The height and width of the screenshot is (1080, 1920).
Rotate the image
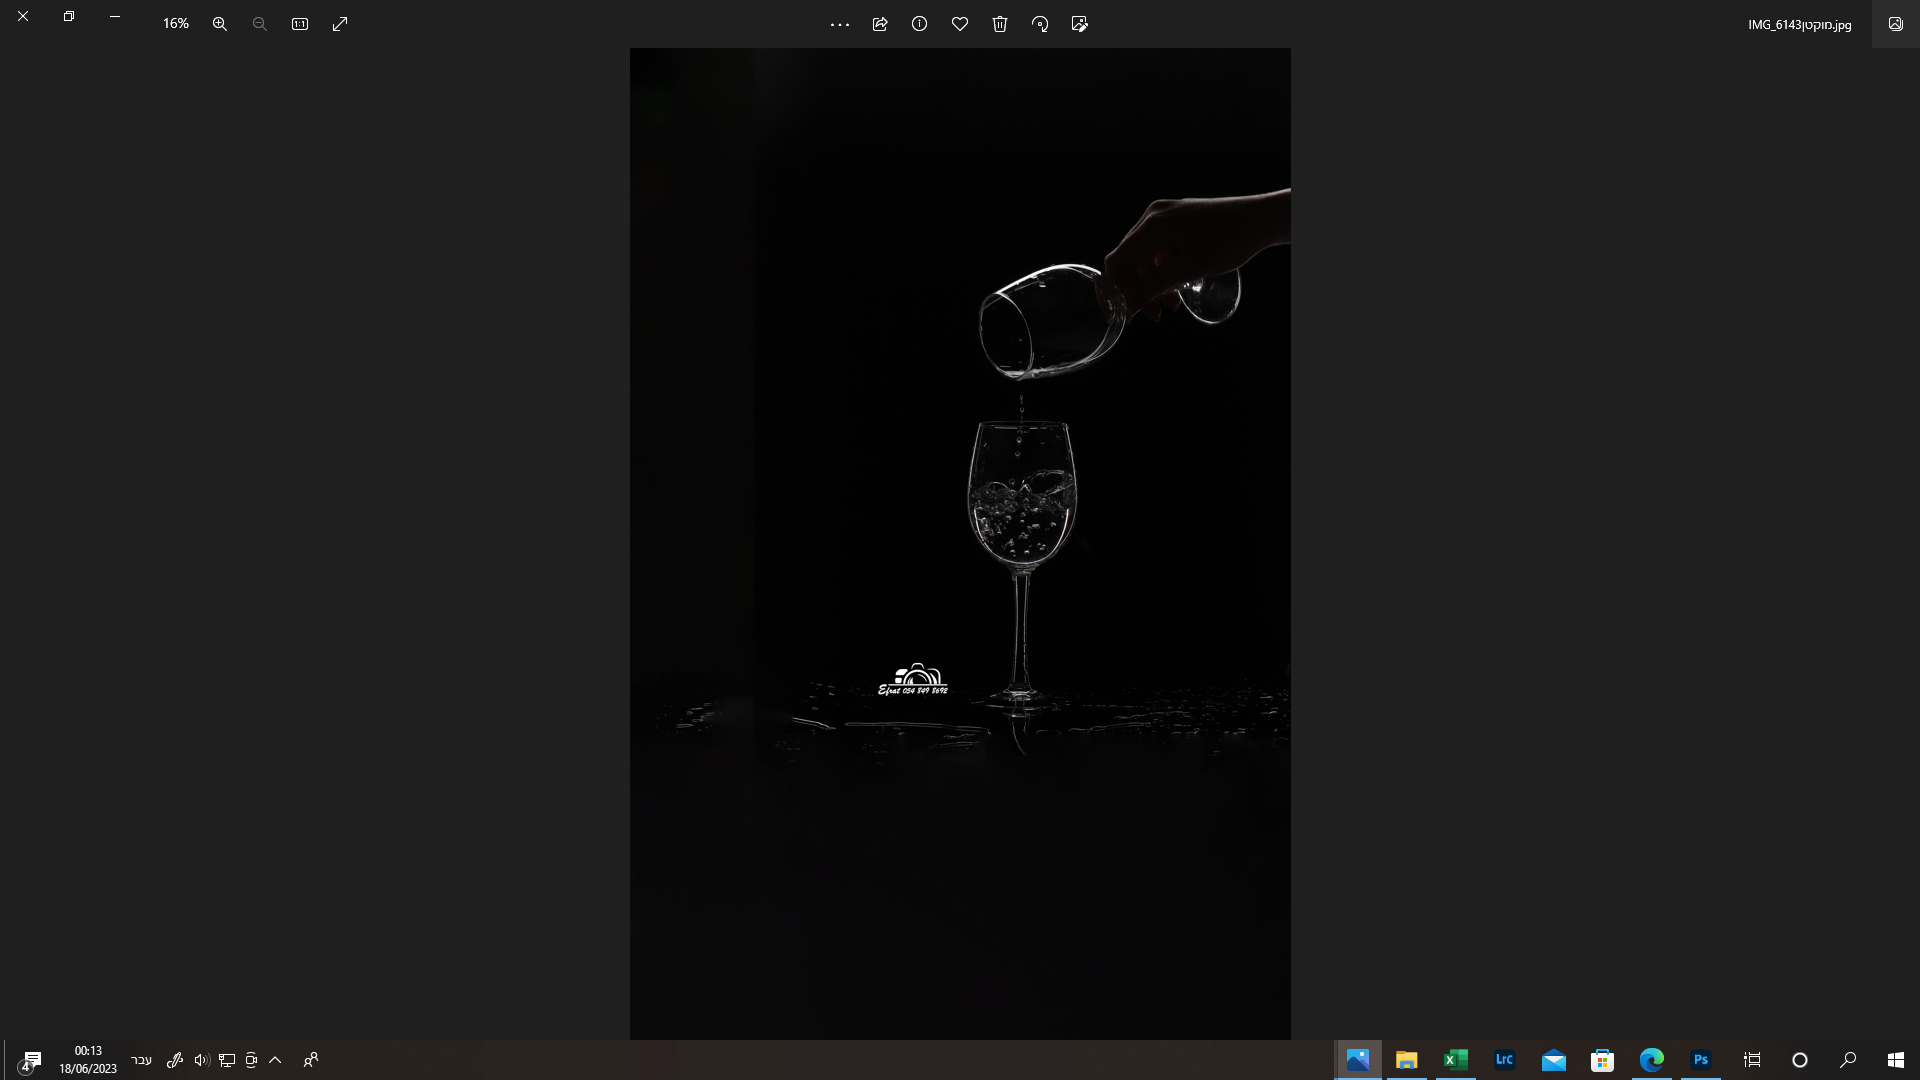click(x=1040, y=24)
